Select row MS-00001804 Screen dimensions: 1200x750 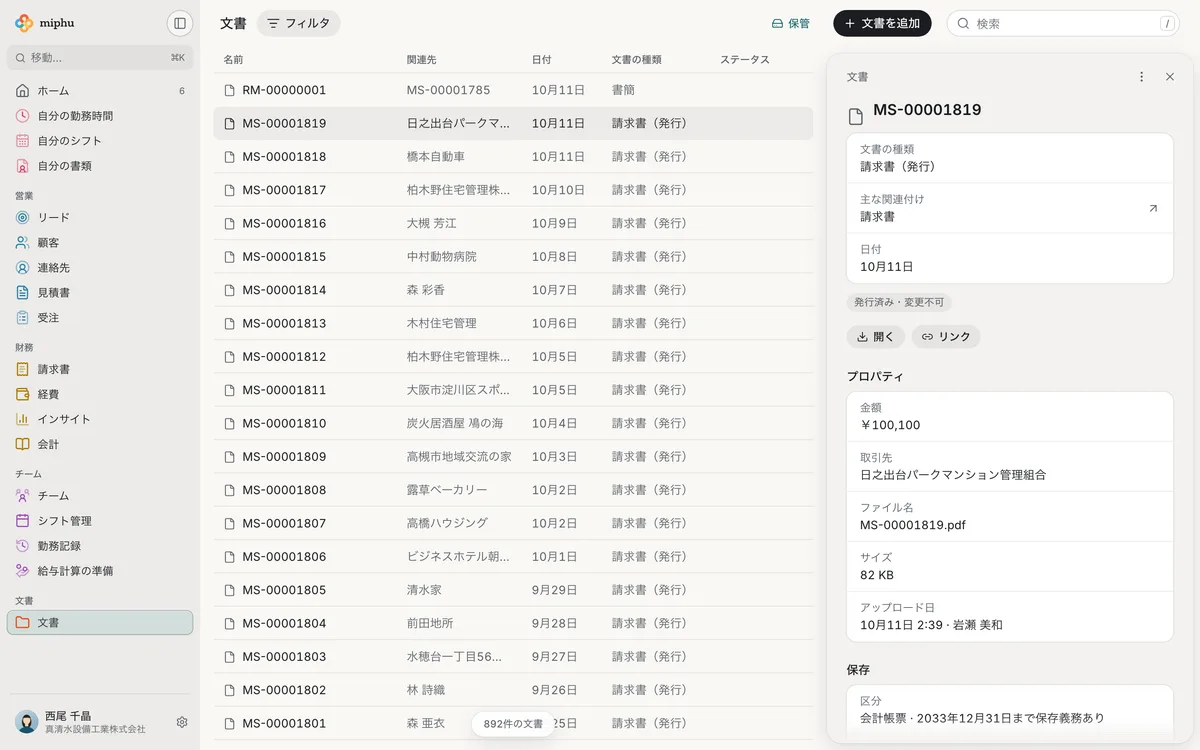point(513,623)
